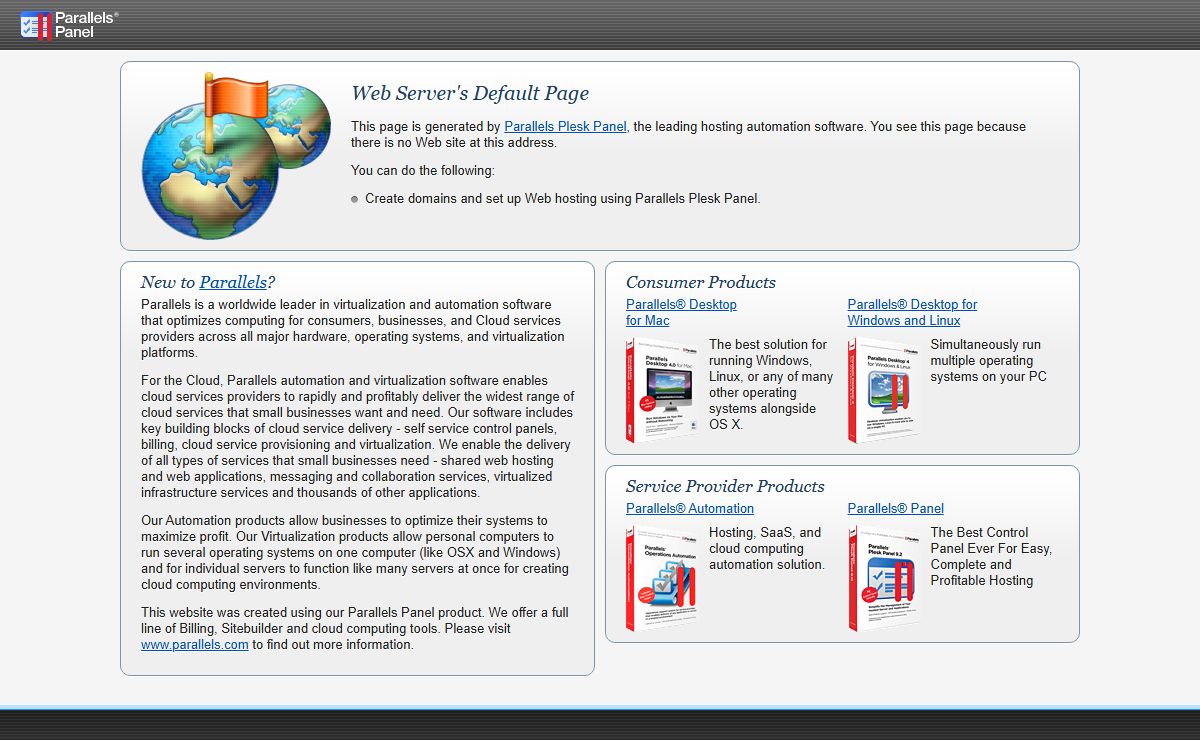The width and height of the screenshot is (1200, 740).
Task: Click paragraph starting 'This website was created'
Action: pyautogui.click(x=355, y=628)
